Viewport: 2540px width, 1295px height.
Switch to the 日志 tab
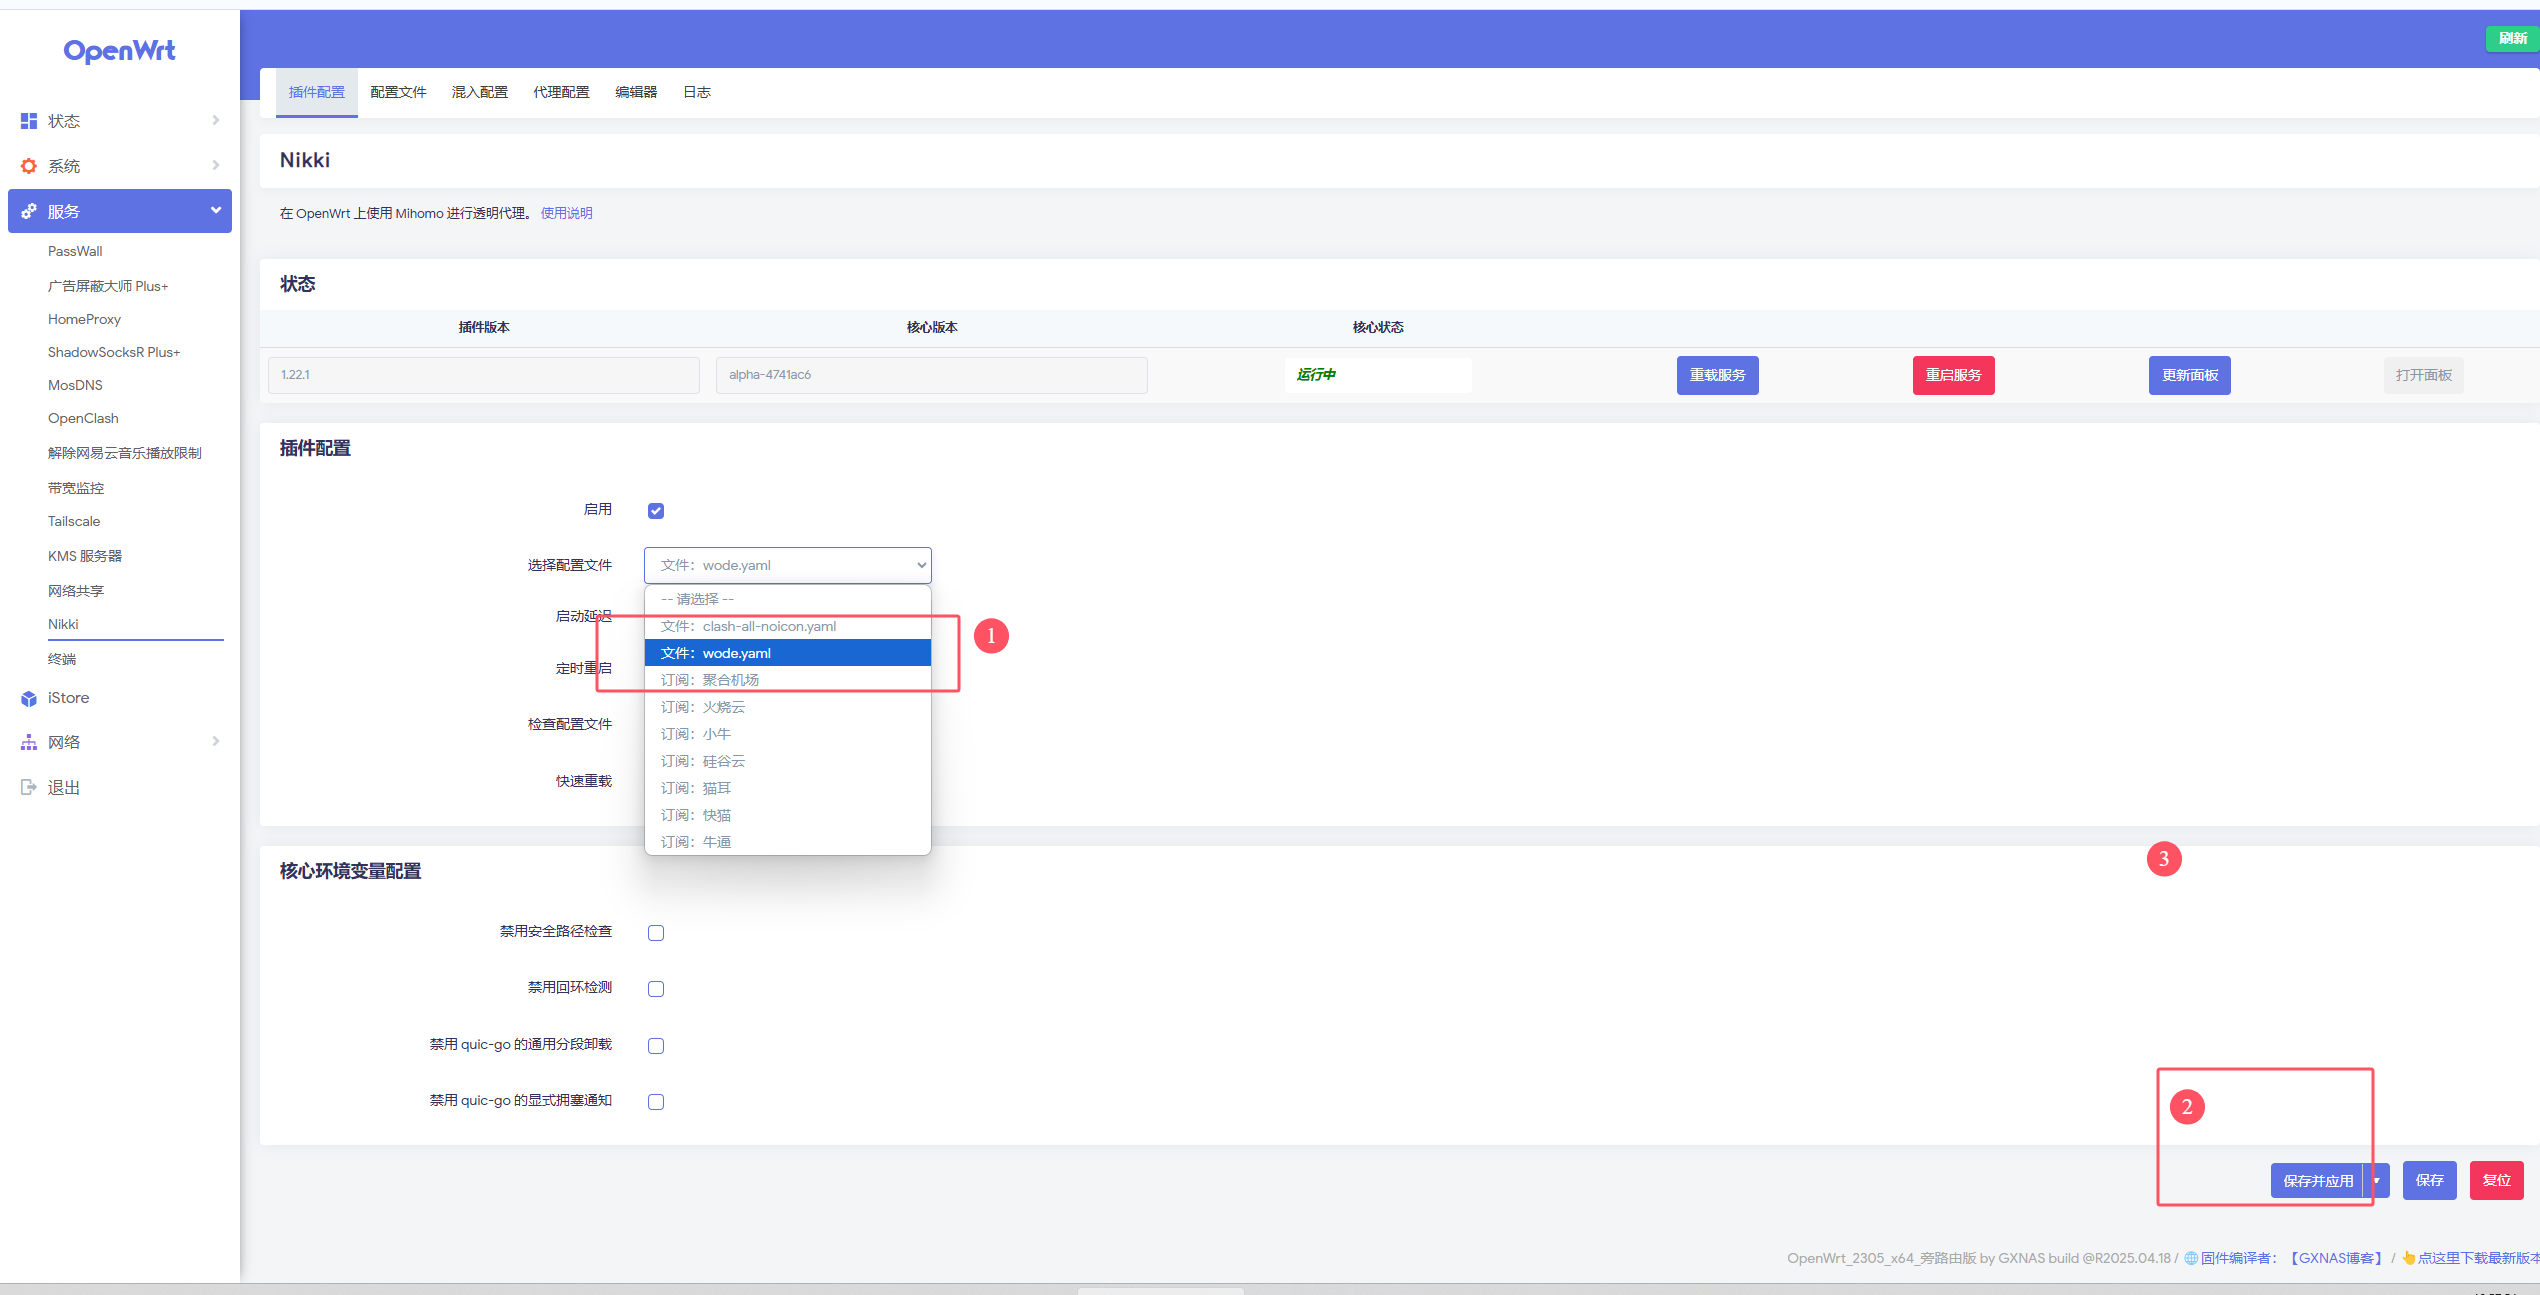(697, 92)
